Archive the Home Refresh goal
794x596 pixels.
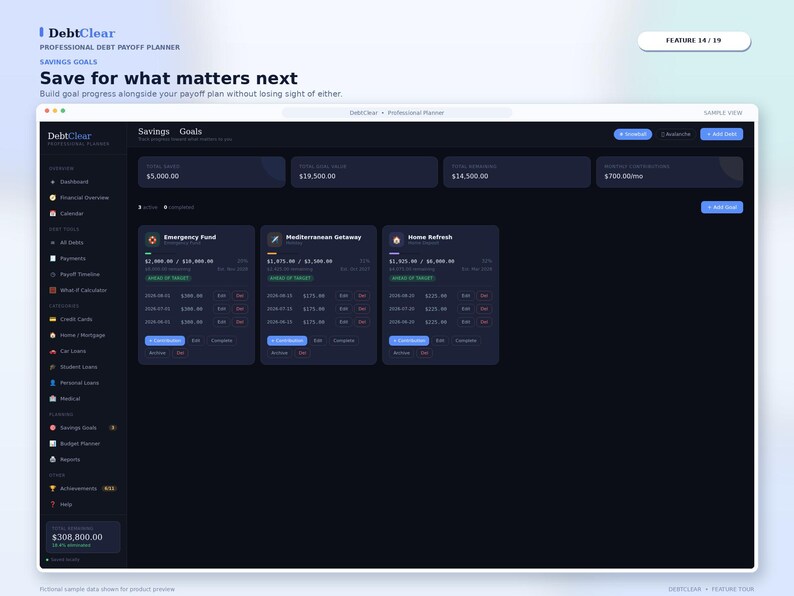[x=402, y=353]
